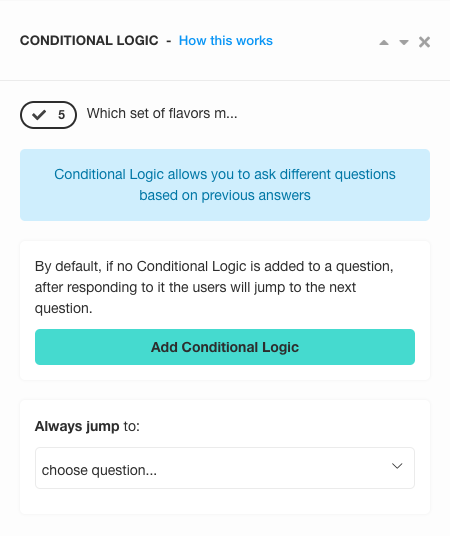The width and height of the screenshot is (450, 536).
Task: Open the 'choose question...' dropdown
Action: (x=225, y=468)
